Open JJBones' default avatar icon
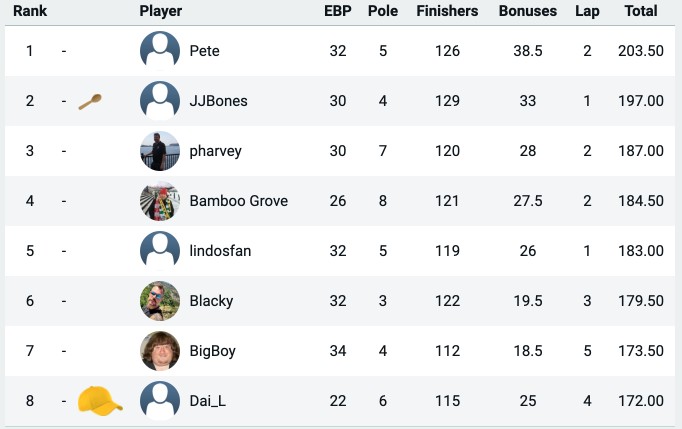The image size is (682, 429). pyautogui.click(x=160, y=101)
